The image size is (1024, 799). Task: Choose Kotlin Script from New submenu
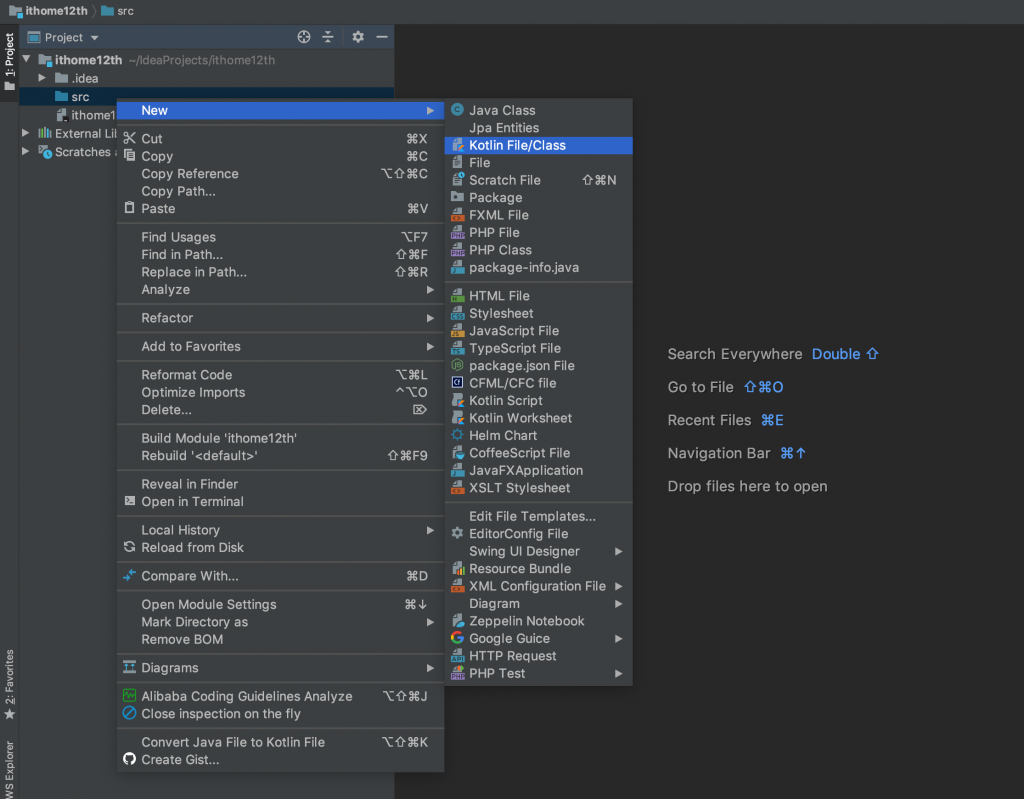pyautogui.click(x=538, y=400)
